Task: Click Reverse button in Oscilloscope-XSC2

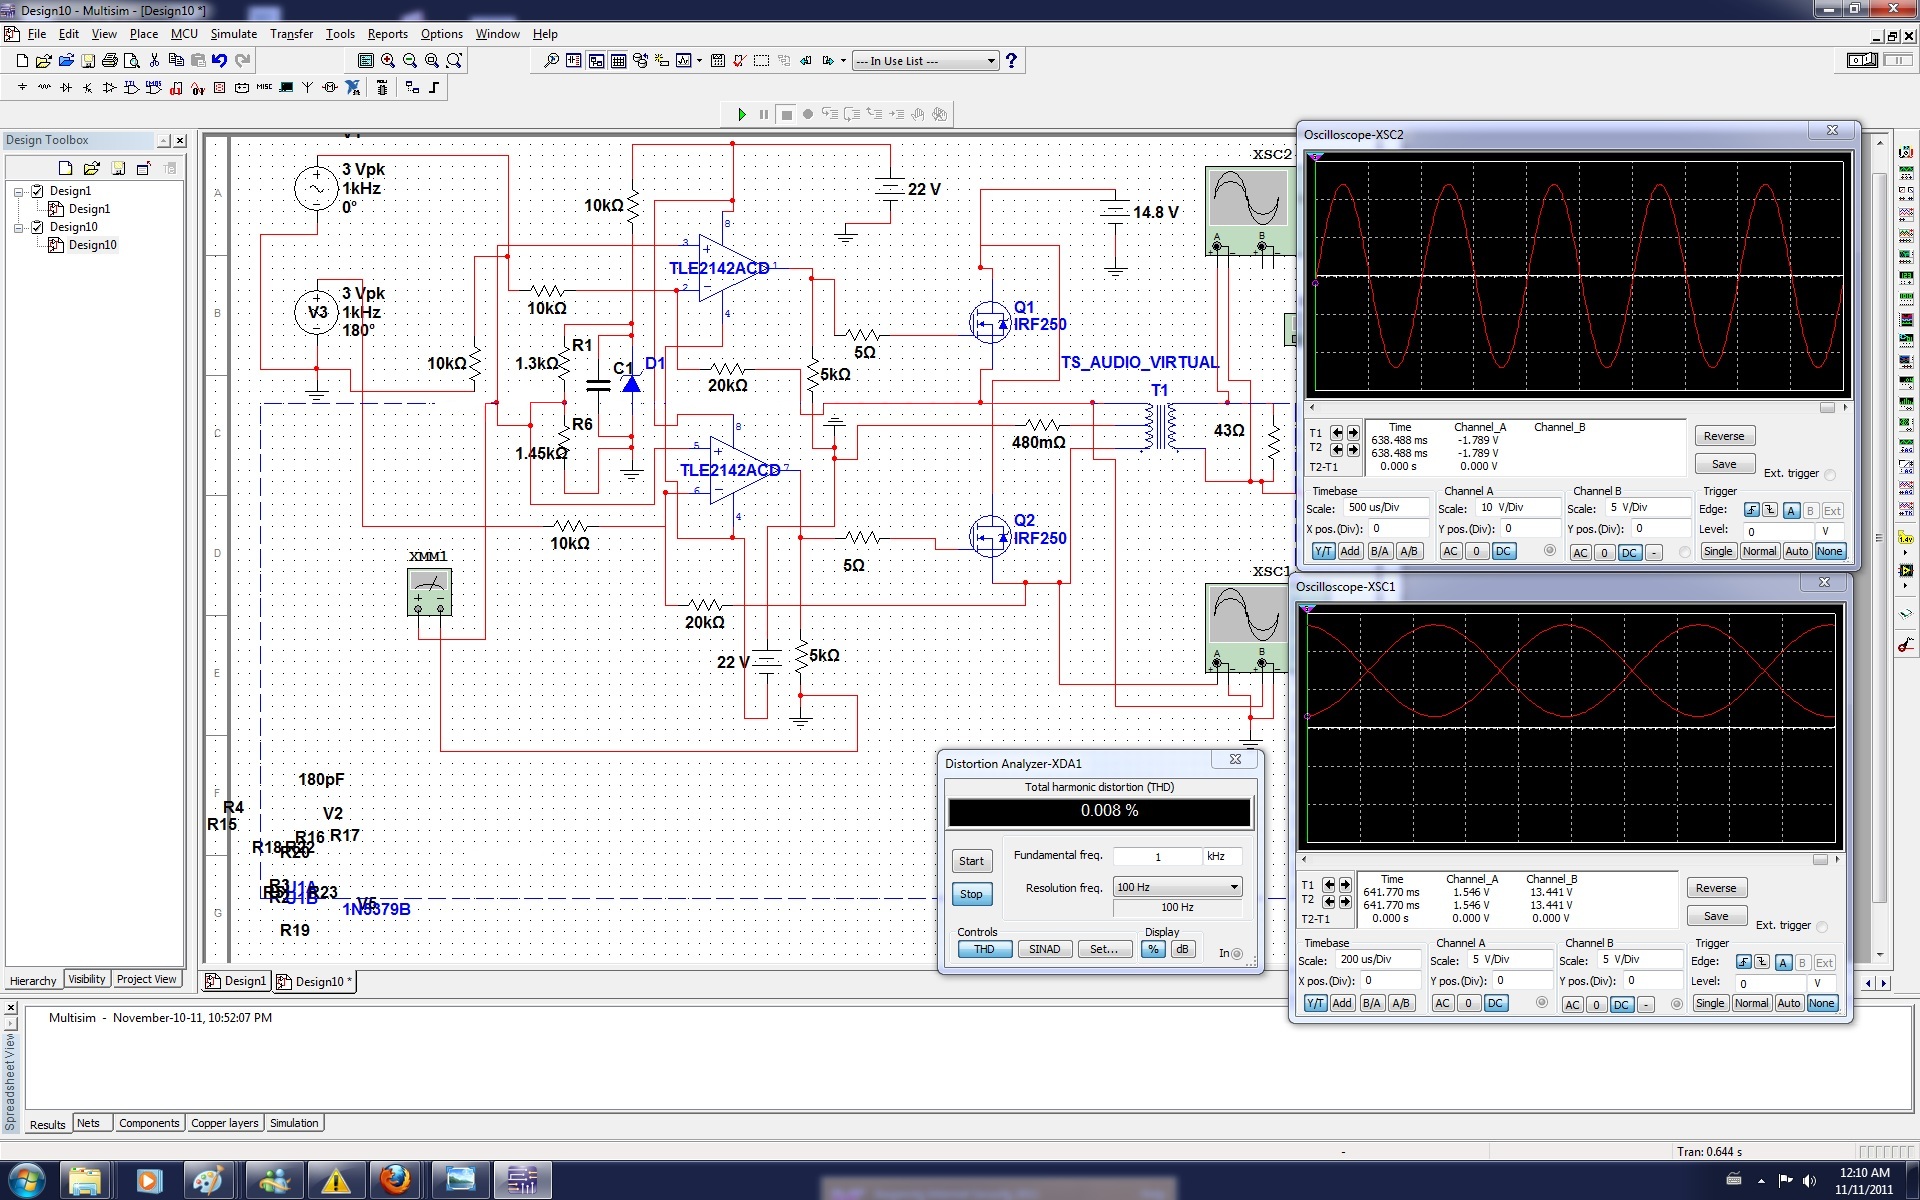Action: click(1724, 436)
